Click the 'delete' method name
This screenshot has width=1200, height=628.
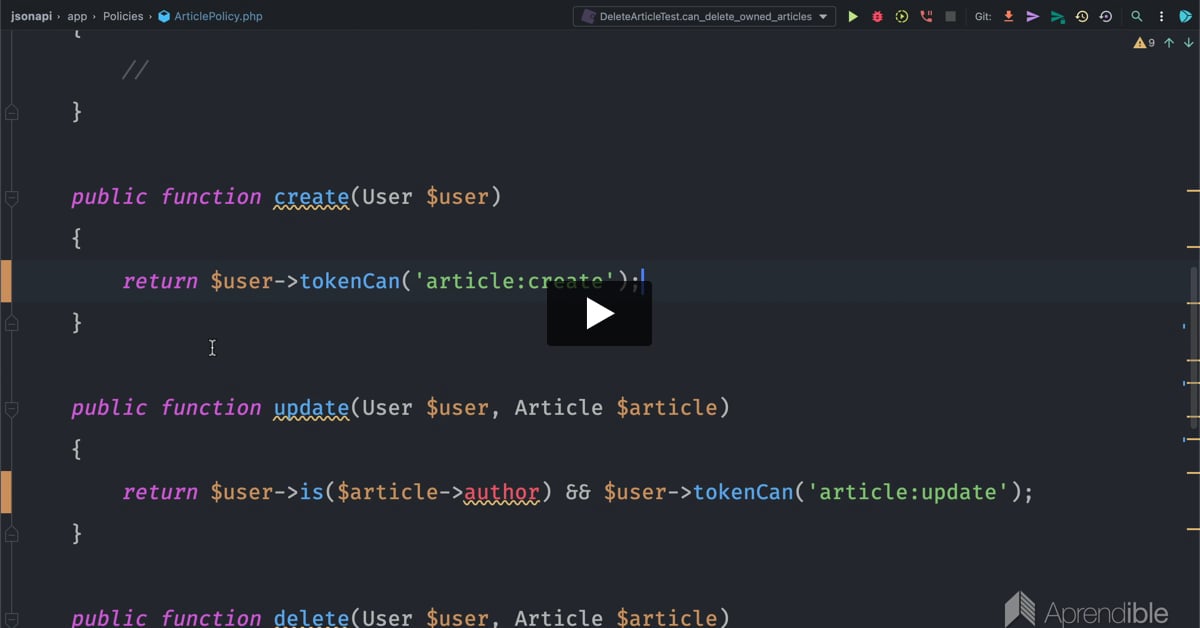tap(311, 618)
